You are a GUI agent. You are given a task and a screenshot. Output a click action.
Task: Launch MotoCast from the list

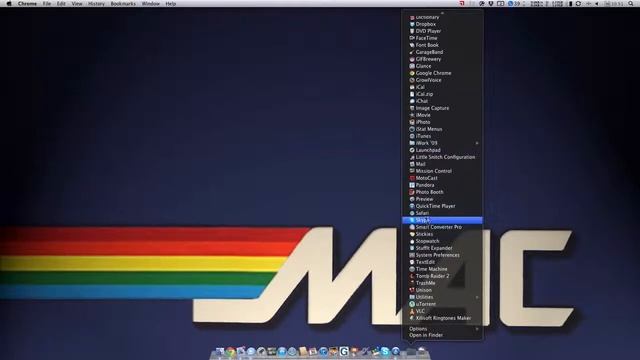pos(442,178)
